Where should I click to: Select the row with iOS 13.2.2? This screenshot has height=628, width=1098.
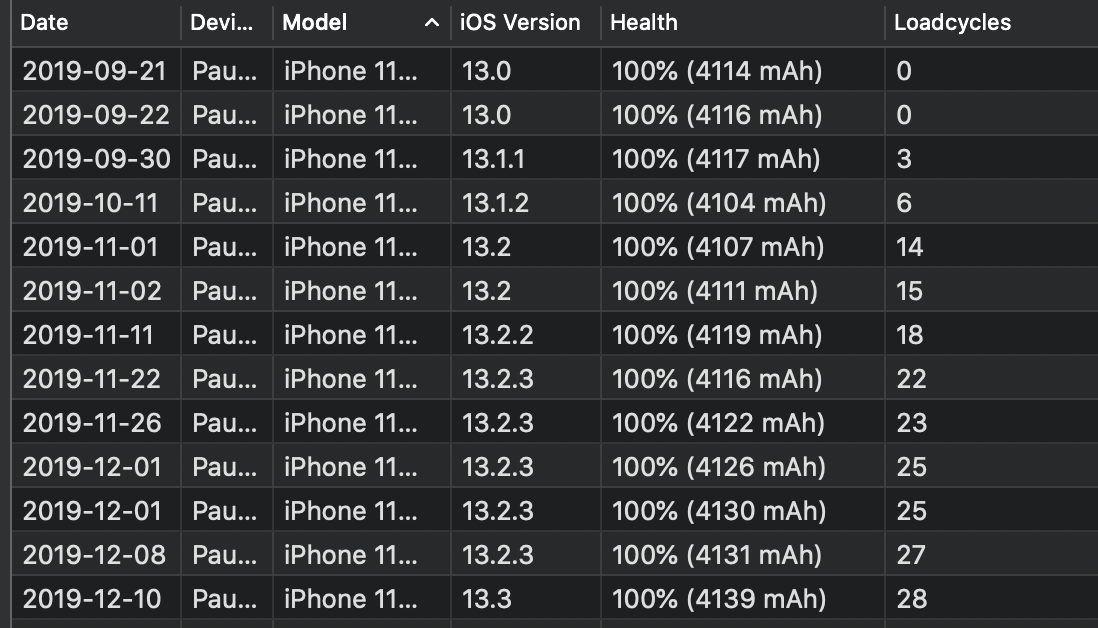click(555, 335)
